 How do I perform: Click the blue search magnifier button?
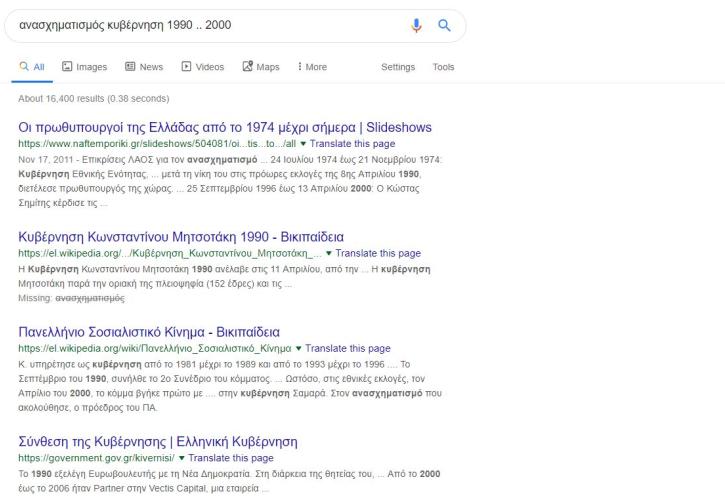click(444, 25)
